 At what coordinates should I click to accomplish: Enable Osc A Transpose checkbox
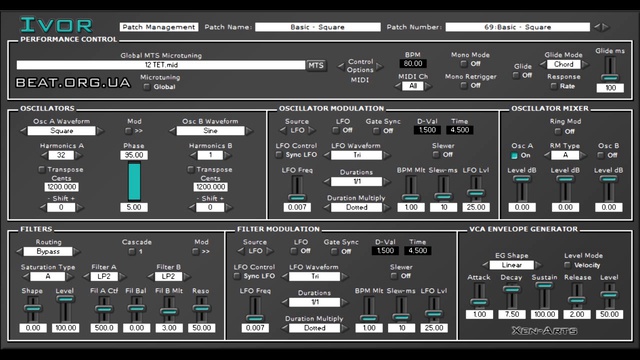coord(41,169)
